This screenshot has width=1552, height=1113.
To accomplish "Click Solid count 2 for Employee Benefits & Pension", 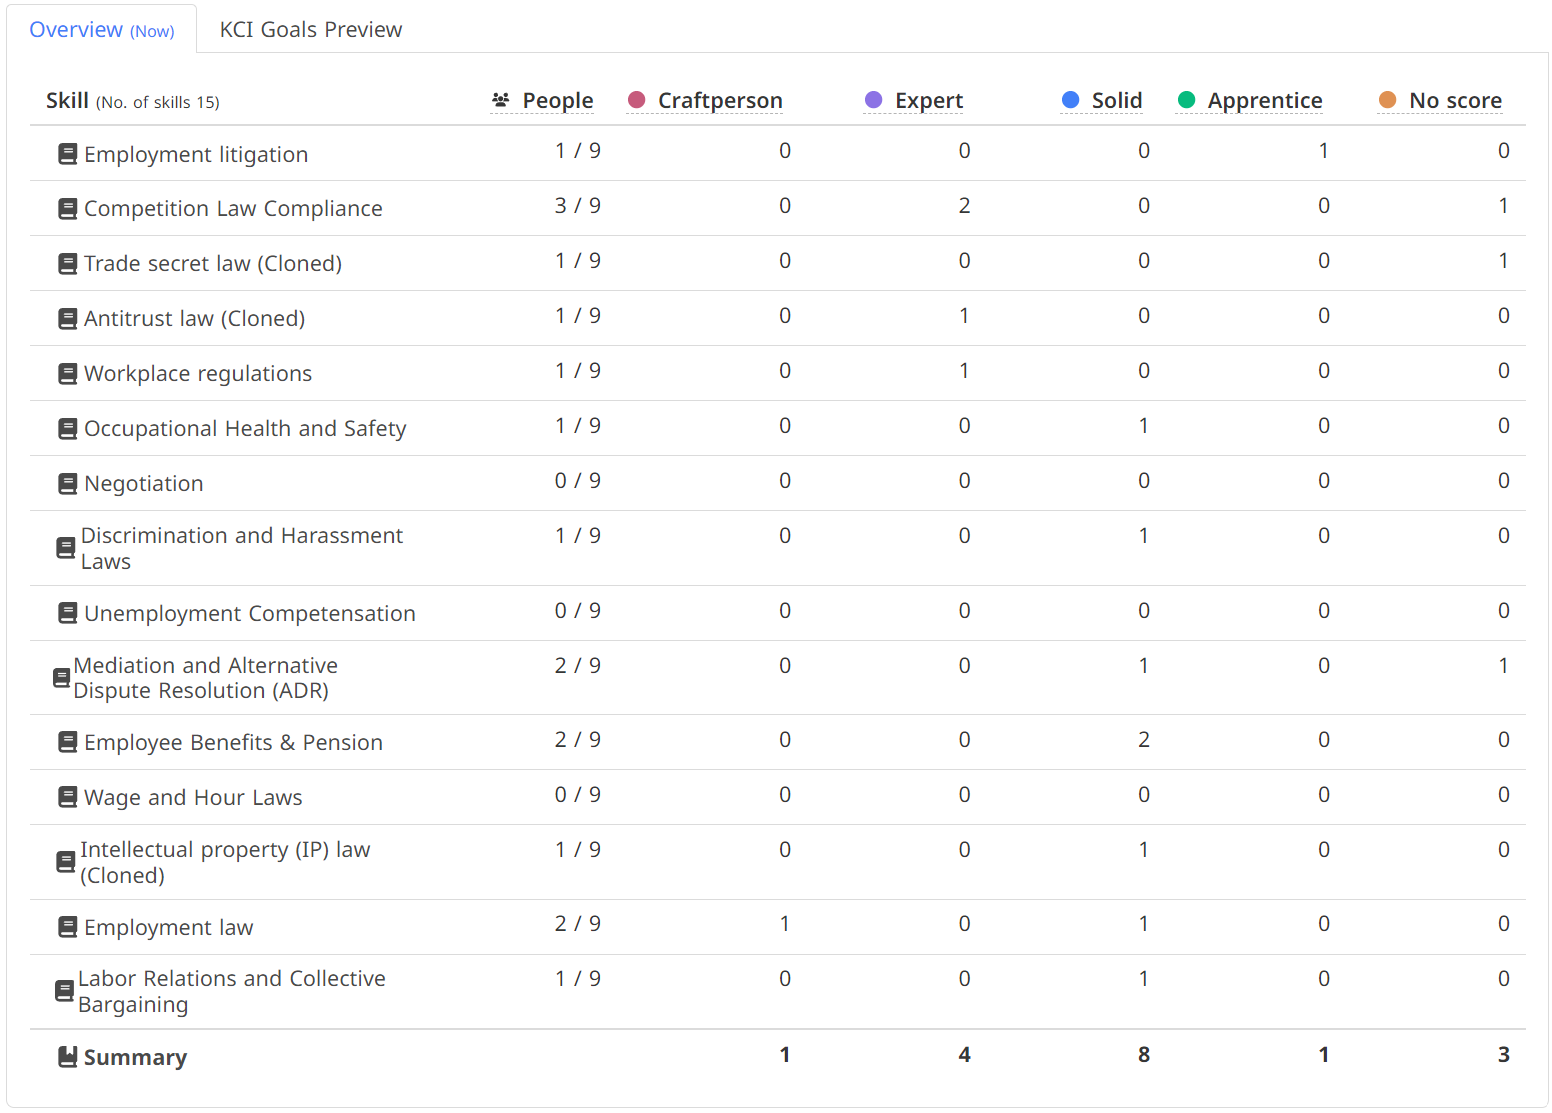I will (x=1144, y=739).
